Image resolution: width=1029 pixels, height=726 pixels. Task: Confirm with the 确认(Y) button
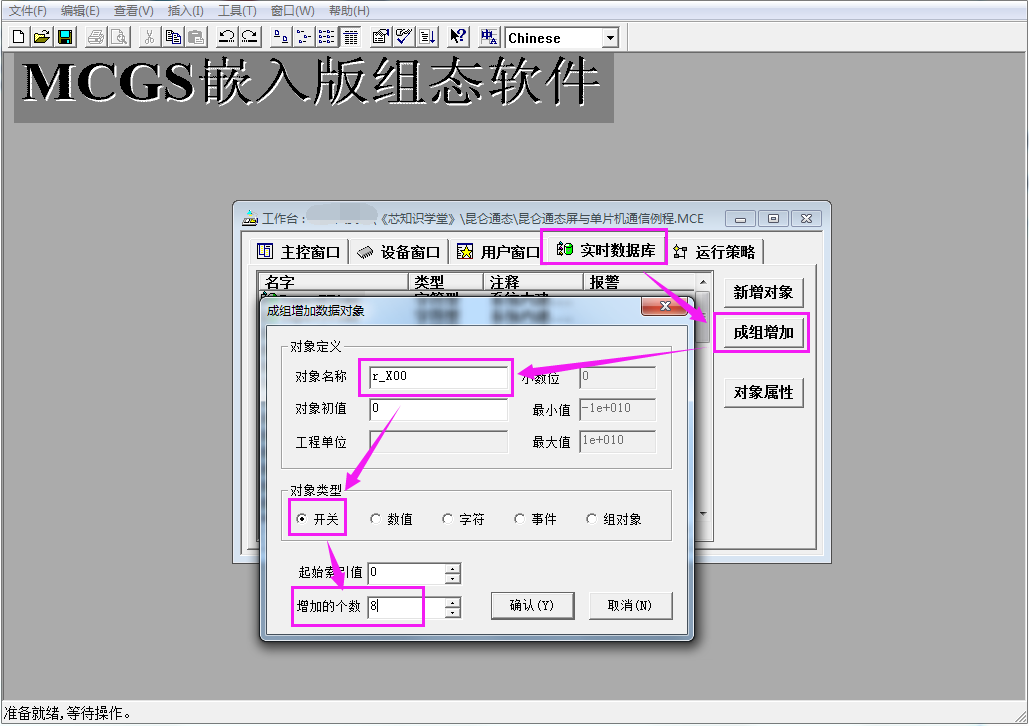pyautogui.click(x=532, y=605)
